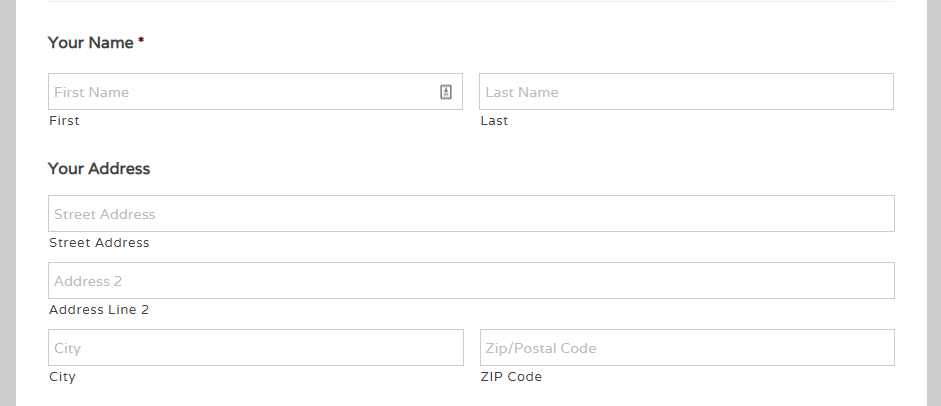Image resolution: width=941 pixels, height=406 pixels.
Task: Activate the Zip/Postal Code input field
Action: (687, 347)
